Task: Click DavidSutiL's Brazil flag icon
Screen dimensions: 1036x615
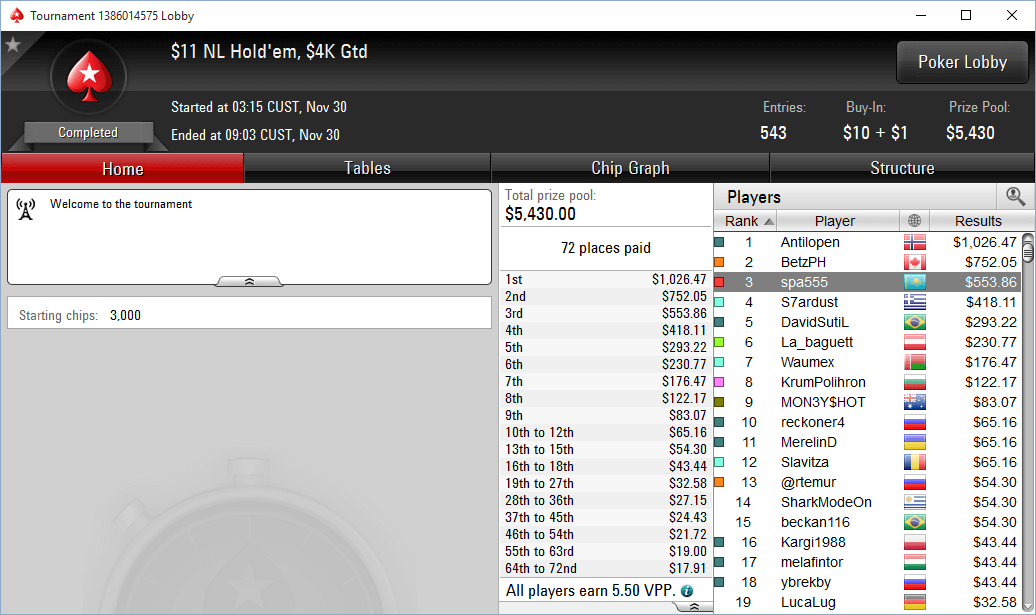Action: tap(914, 322)
